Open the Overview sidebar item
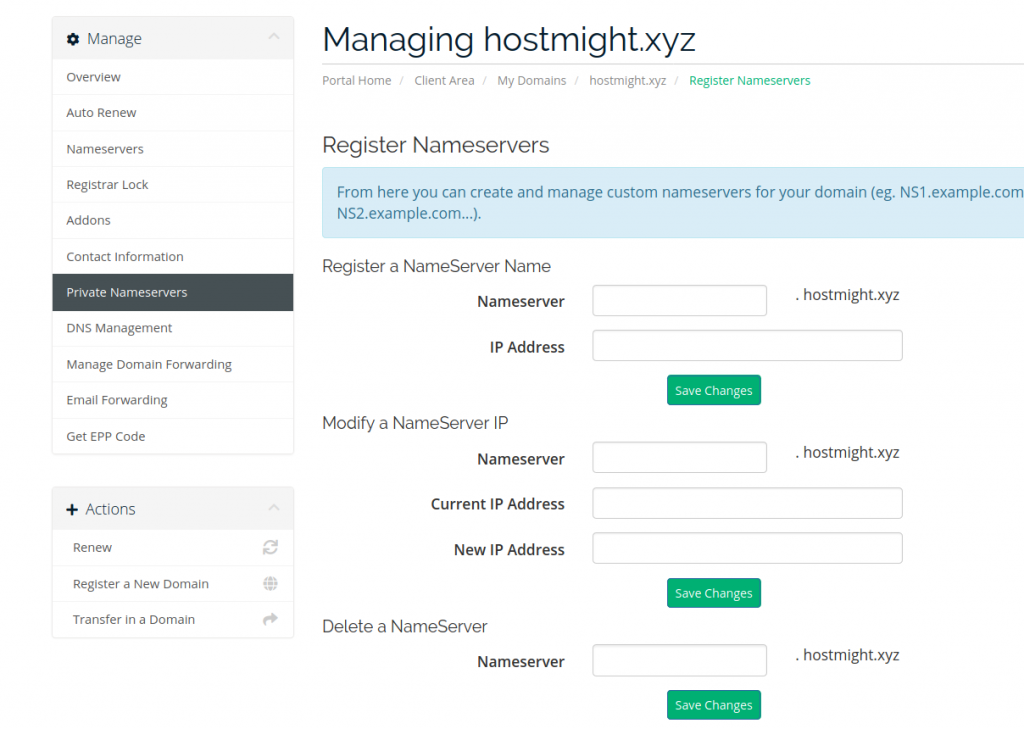 coord(172,77)
